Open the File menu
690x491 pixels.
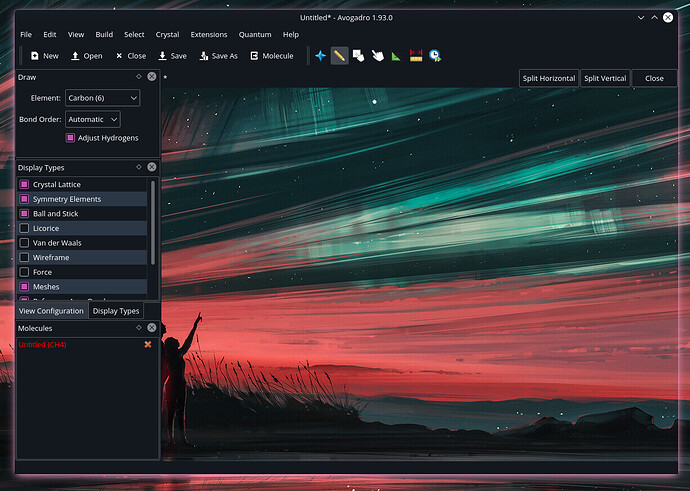[x=26, y=34]
